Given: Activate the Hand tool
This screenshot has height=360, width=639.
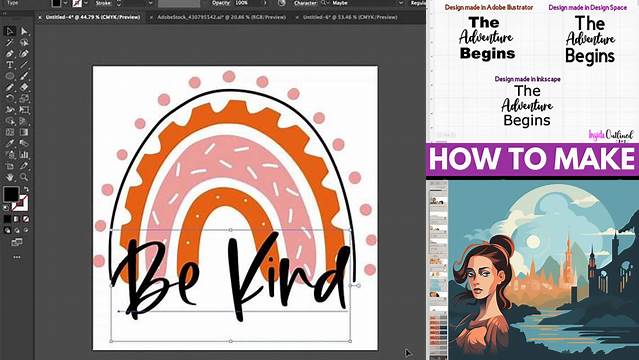Looking at the screenshot, I should (10, 177).
